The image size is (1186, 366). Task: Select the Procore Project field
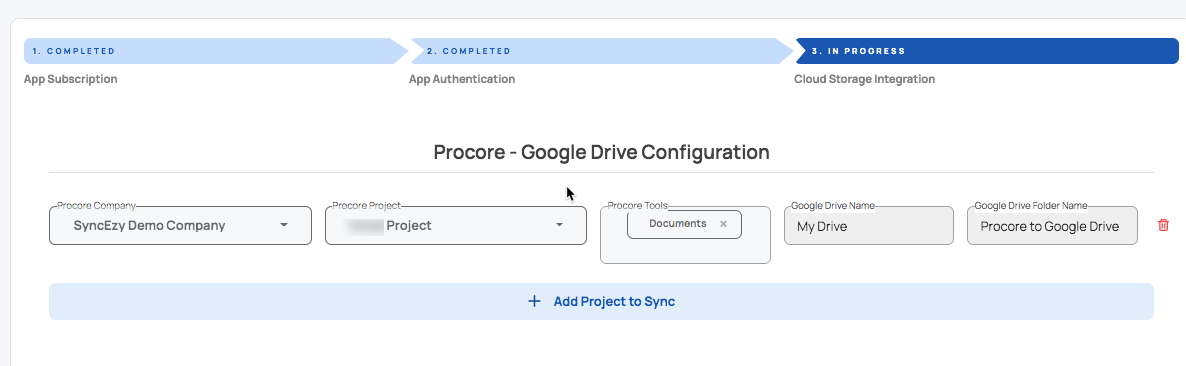coord(455,225)
